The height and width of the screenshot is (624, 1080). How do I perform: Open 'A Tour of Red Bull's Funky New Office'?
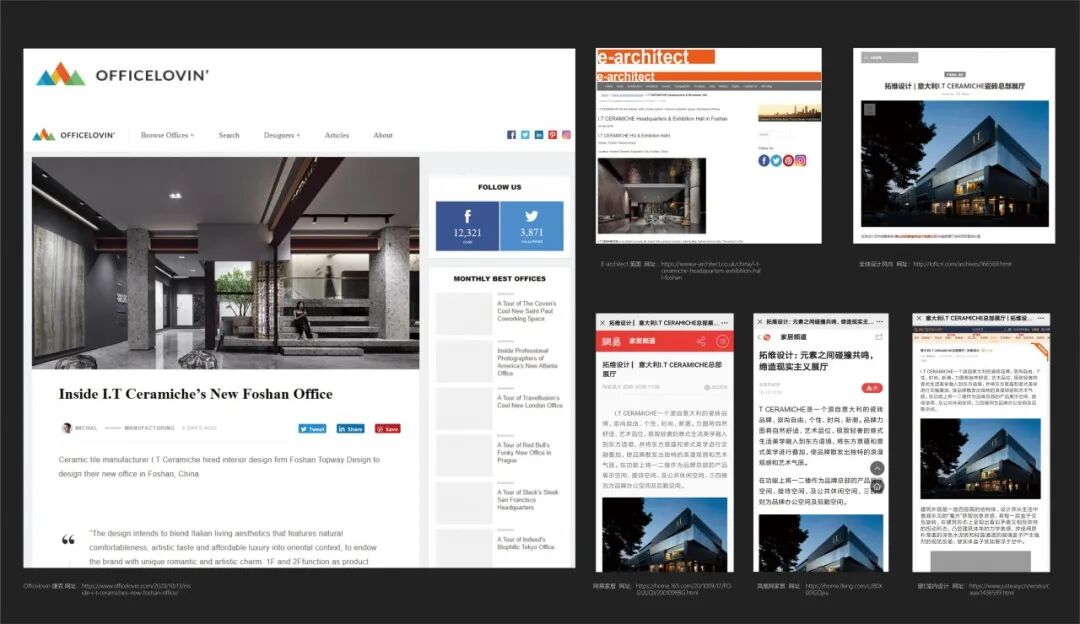pyautogui.click(x=524, y=453)
